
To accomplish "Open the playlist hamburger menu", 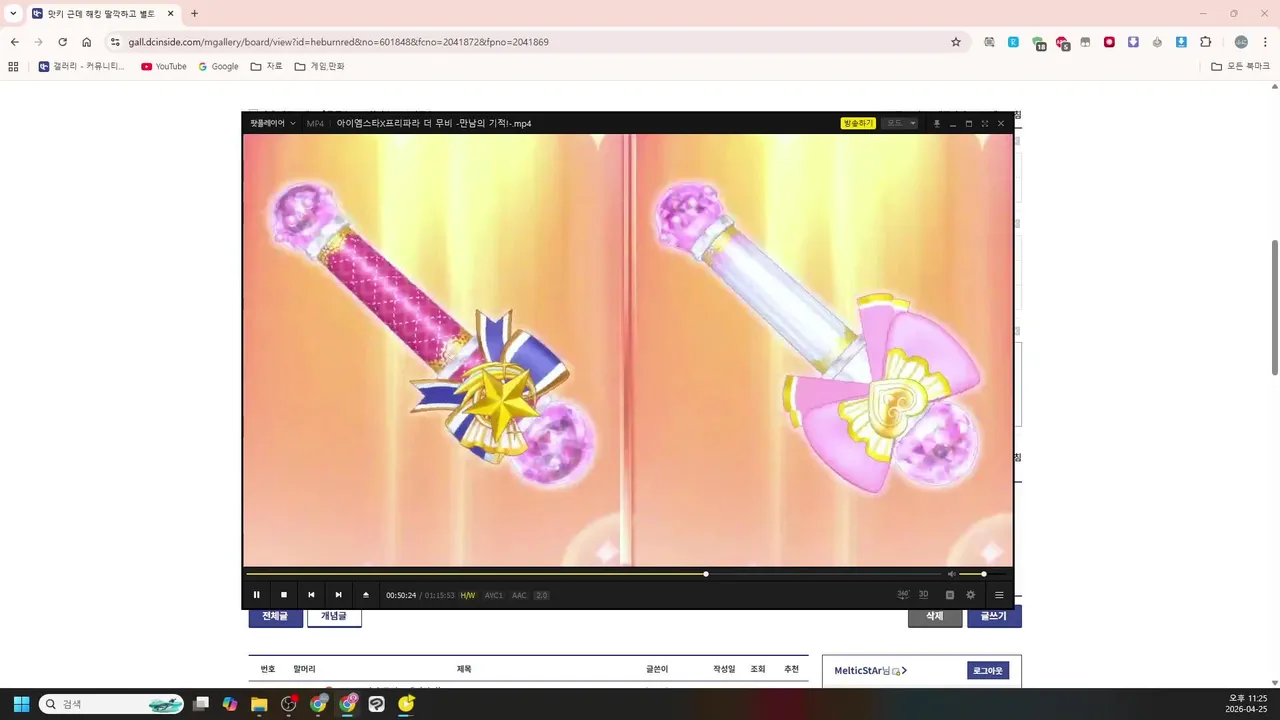I will coord(999,595).
